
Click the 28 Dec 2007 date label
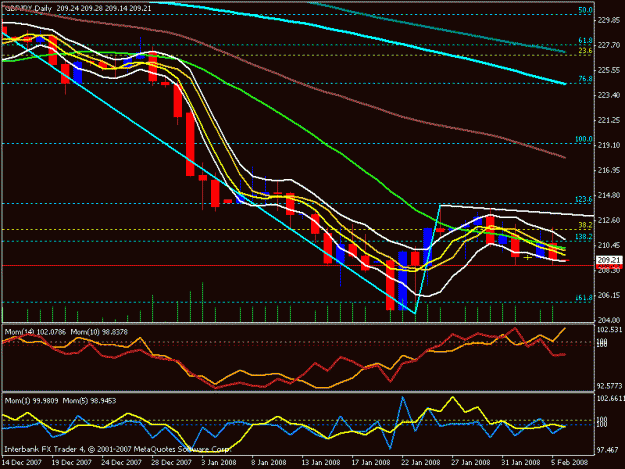(x=171, y=463)
